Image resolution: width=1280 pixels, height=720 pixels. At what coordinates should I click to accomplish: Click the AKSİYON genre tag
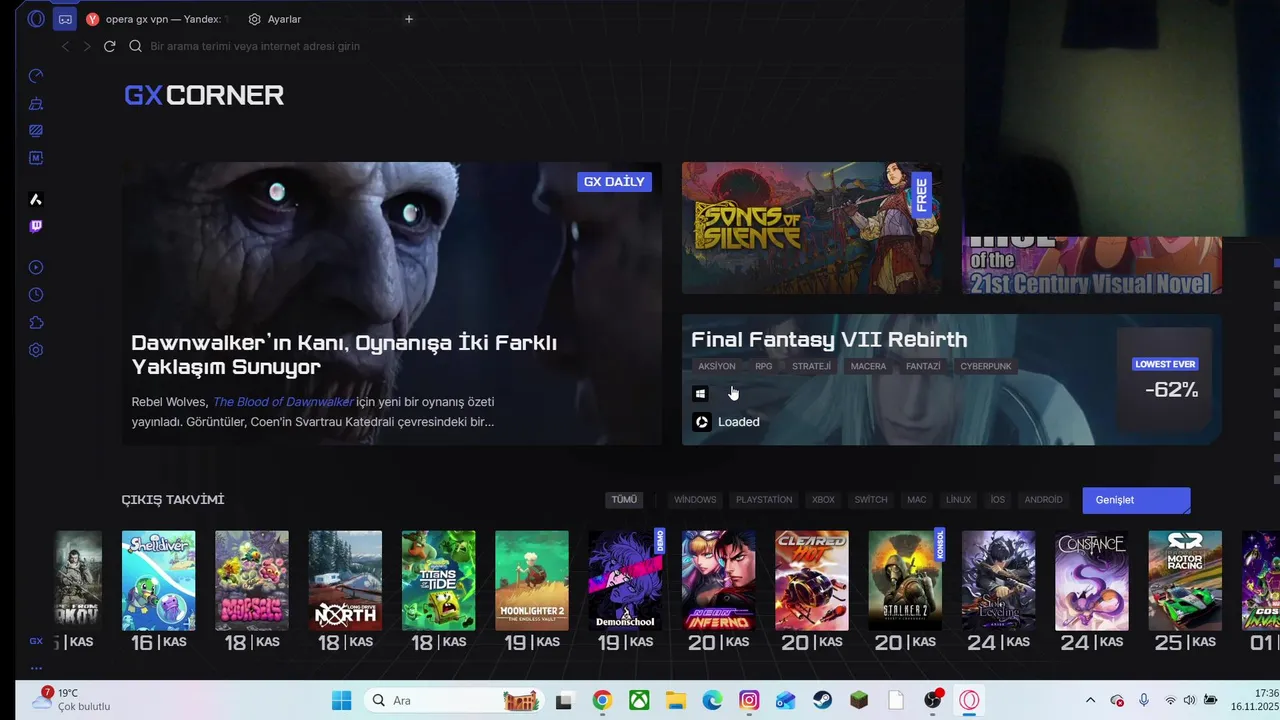point(717,366)
